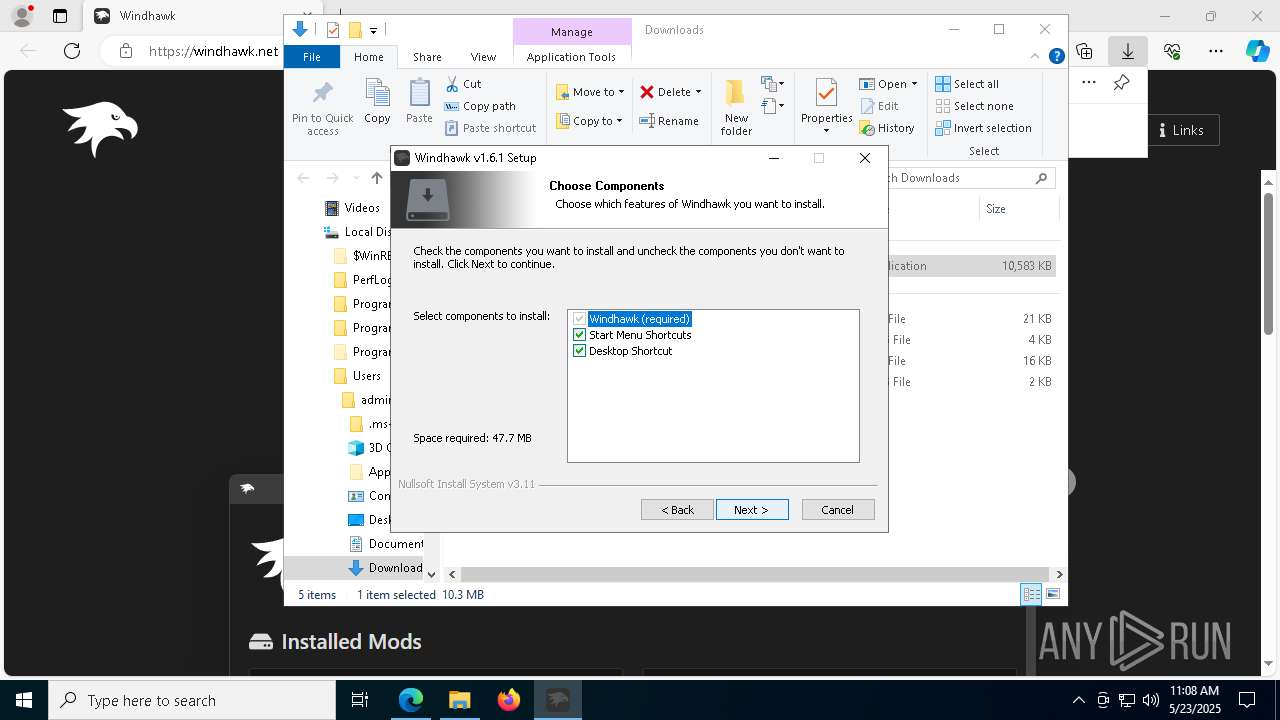Click Select all in ribbon
This screenshot has width=1280, height=720.
click(x=967, y=84)
